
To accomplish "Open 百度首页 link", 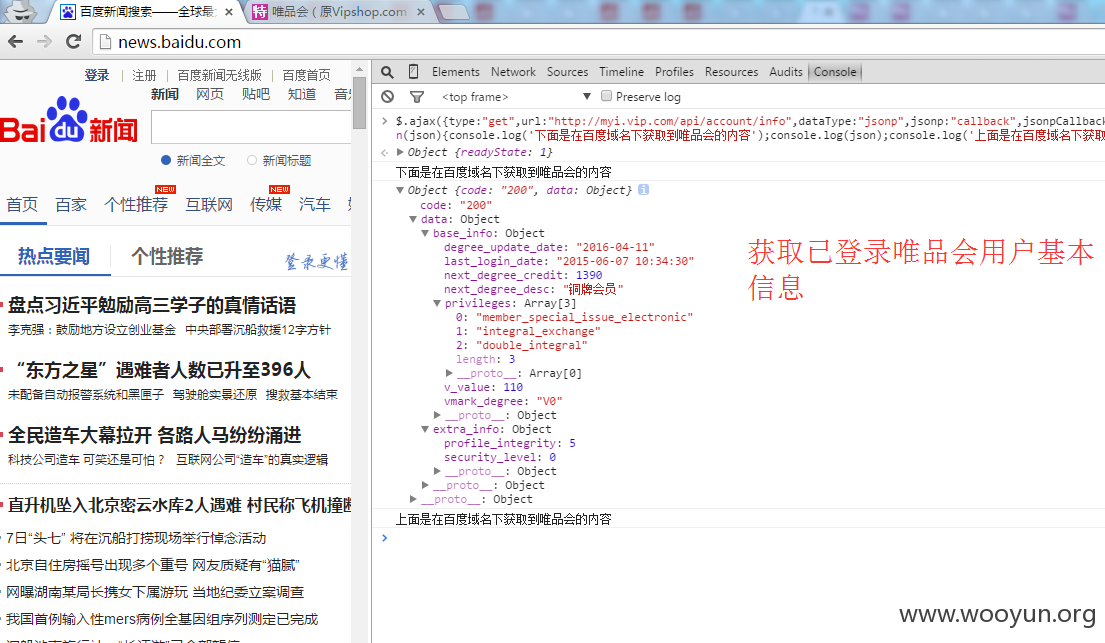I will tap(306, 75).
